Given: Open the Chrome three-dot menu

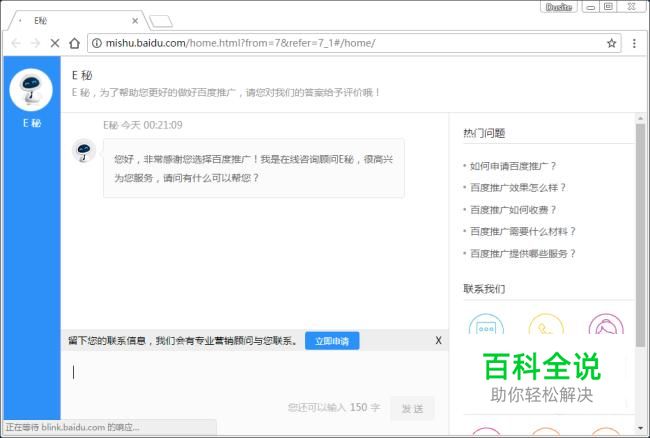Looking at the screenshot, I should point(634,43).
